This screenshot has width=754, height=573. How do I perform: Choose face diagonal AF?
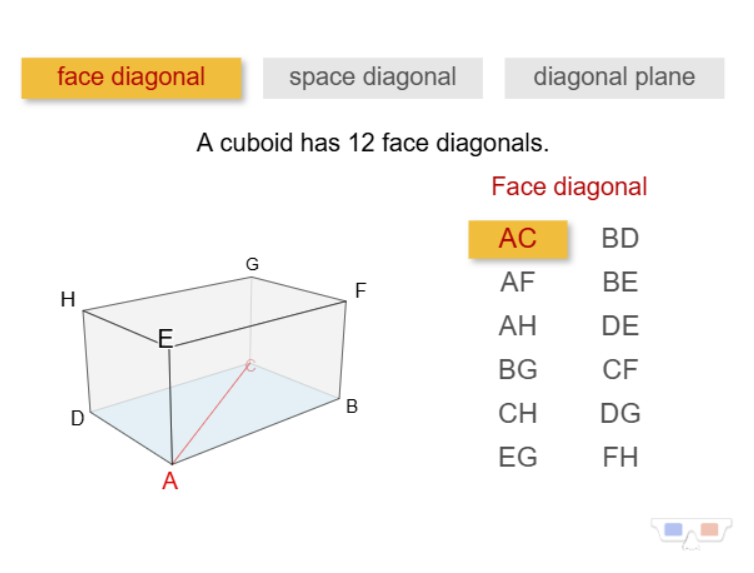pyautogui.click(x=518, y=283)
